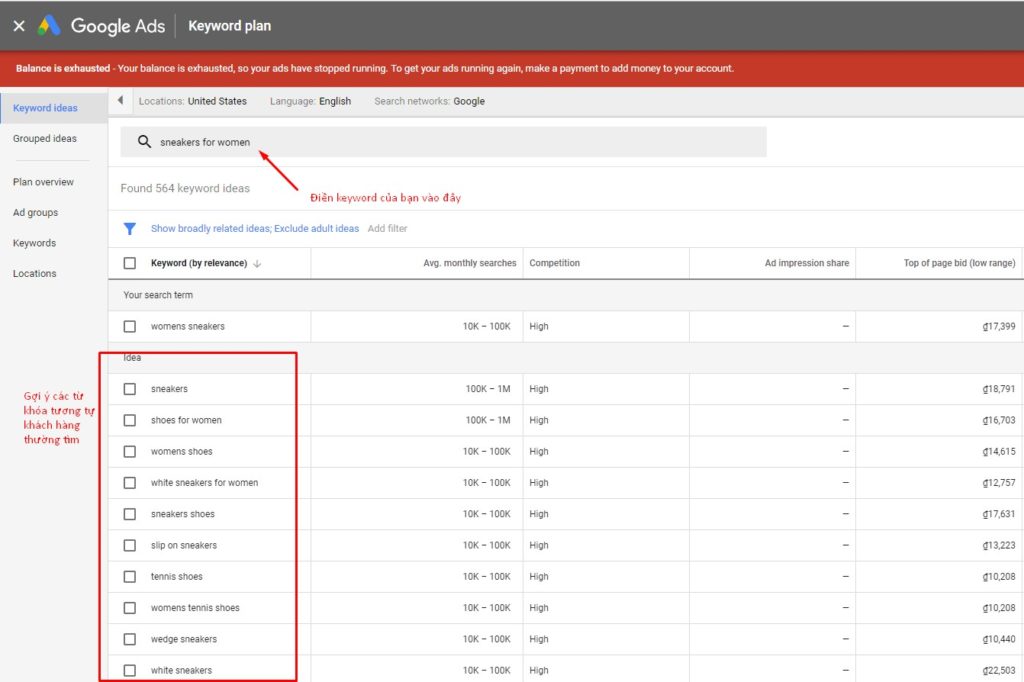Click the ₫18,791 bid value
The width and height of the screenshot is (1024, 682).
[999, 389]
